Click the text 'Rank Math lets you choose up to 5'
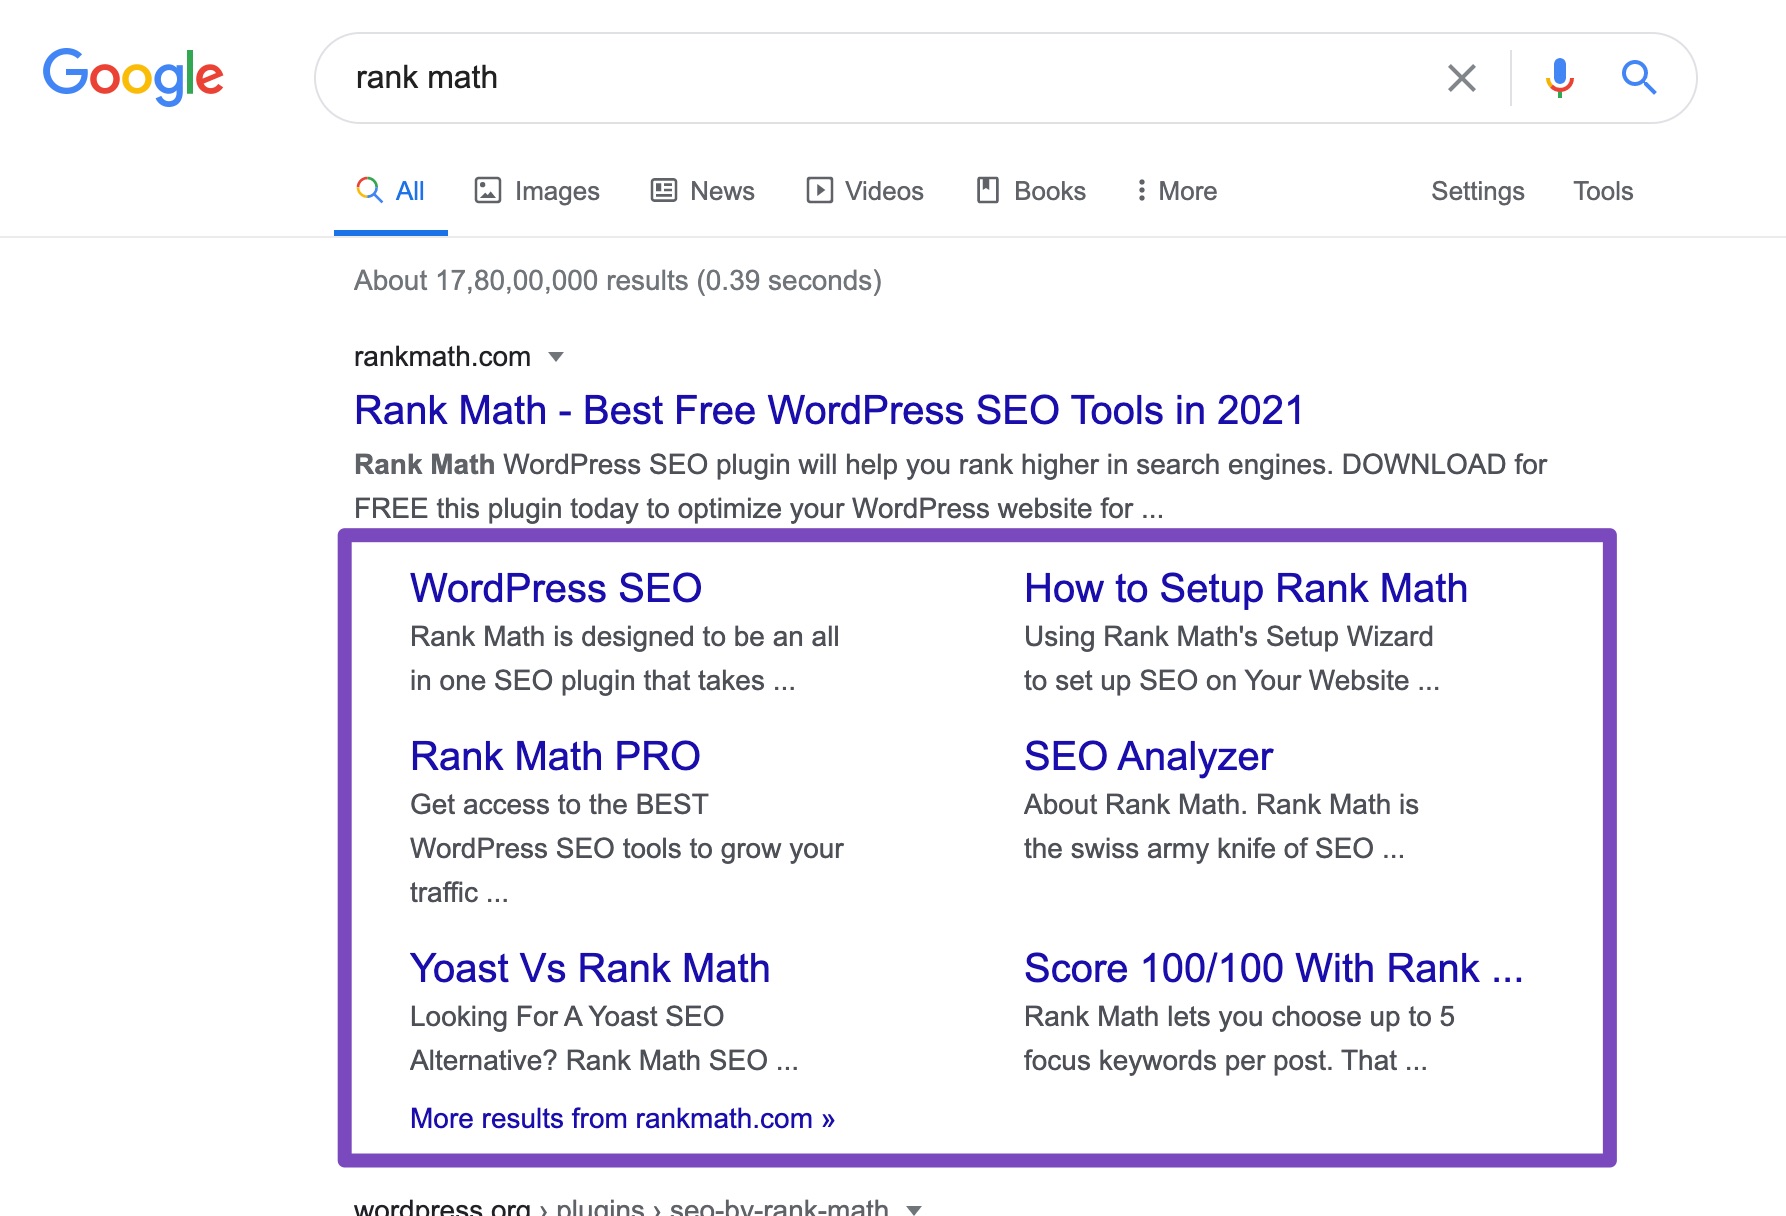 (1239, 1016)
